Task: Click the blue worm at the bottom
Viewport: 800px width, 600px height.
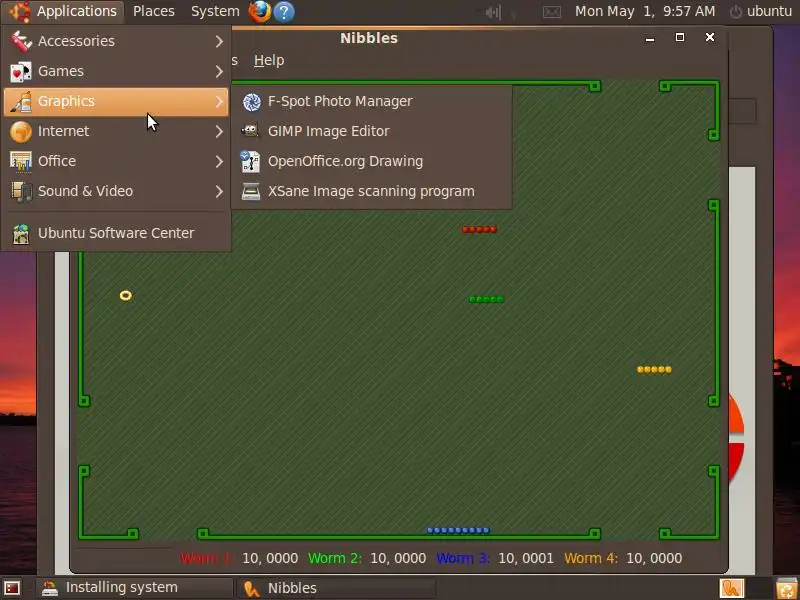Action: pyautogui.click(x=458, y=531)
